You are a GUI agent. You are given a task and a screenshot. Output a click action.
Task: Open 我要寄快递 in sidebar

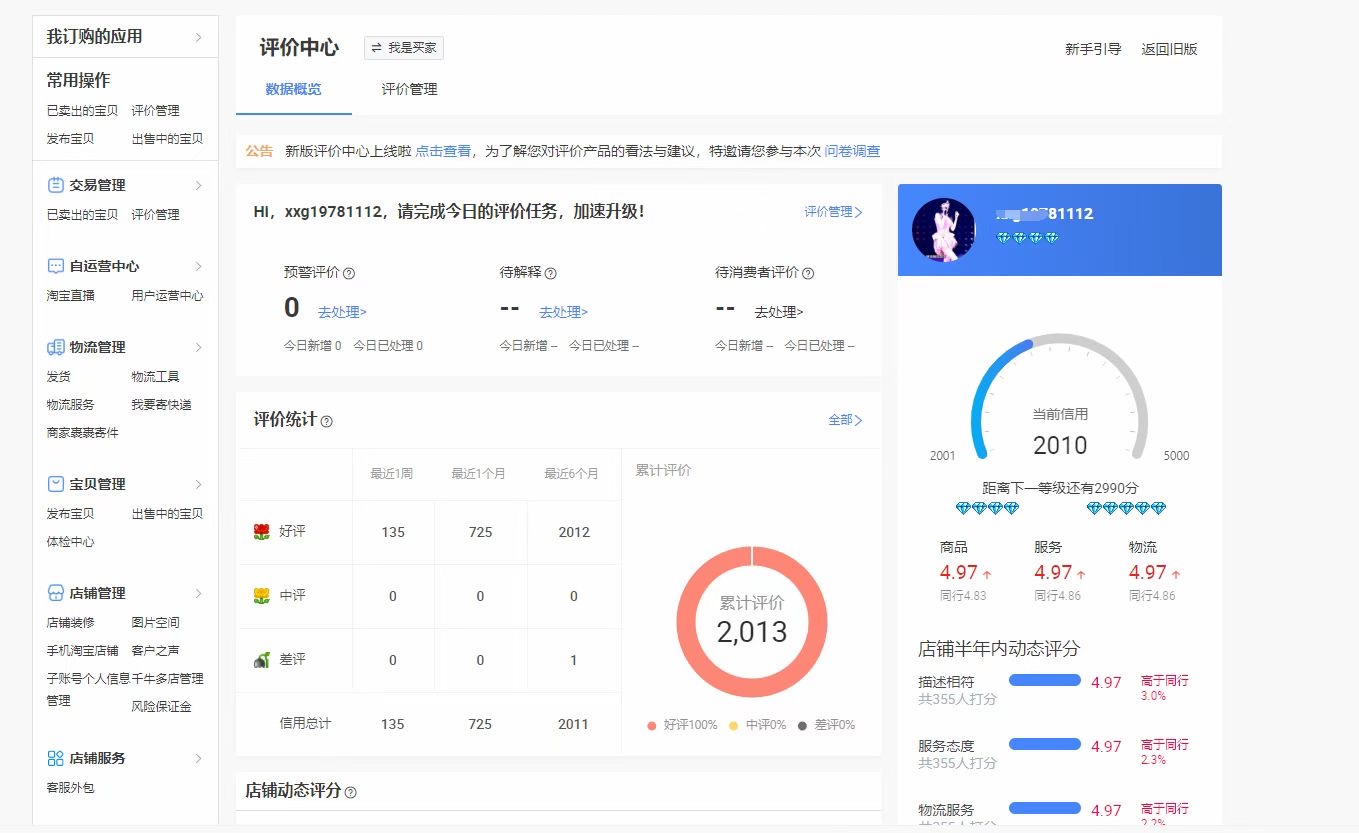161,405
